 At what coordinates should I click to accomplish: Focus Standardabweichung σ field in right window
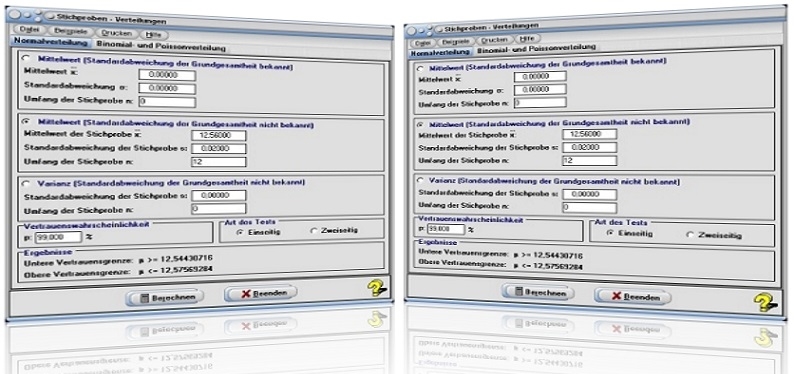coord(540,90)
